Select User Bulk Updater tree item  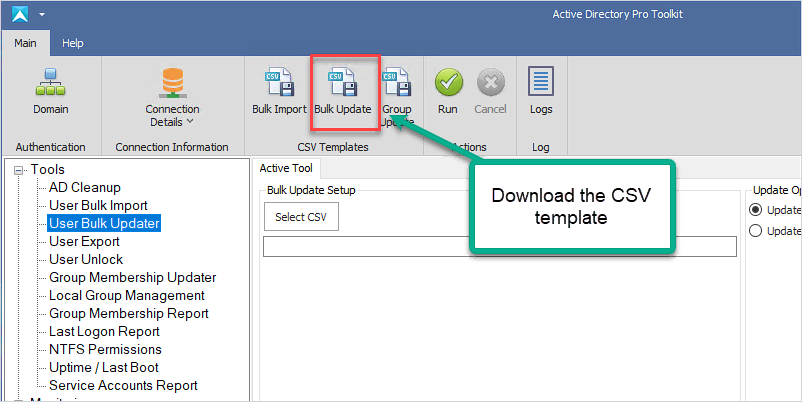point(104,223)
